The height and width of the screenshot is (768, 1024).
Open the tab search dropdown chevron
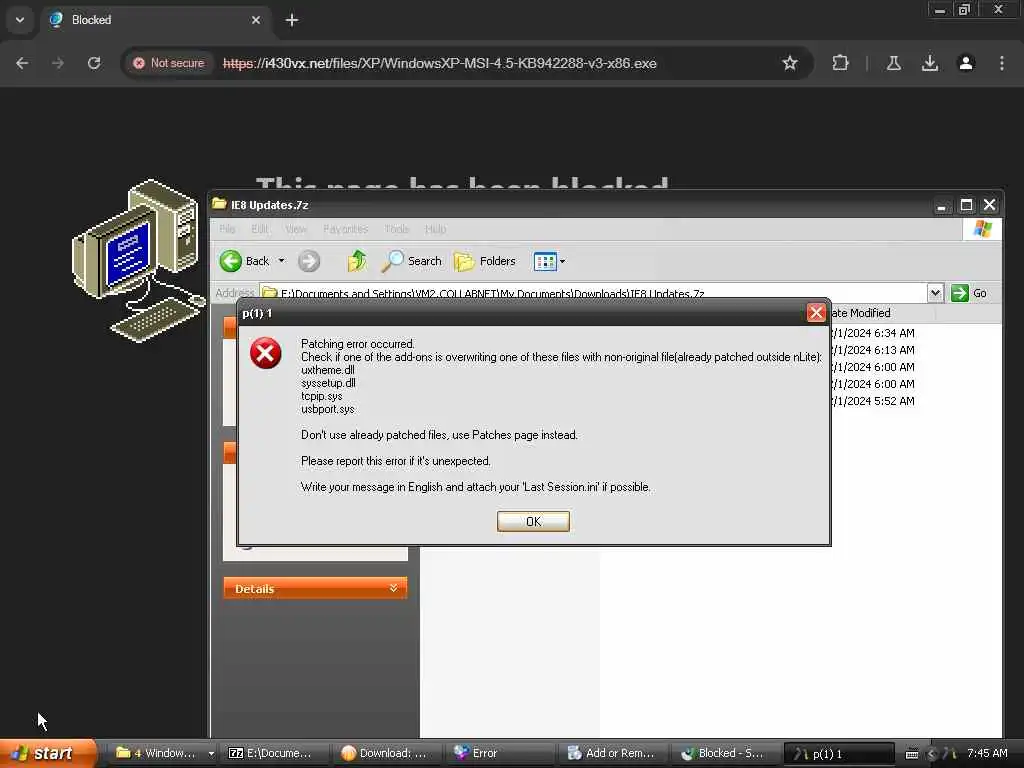click(x=20, y=20)
